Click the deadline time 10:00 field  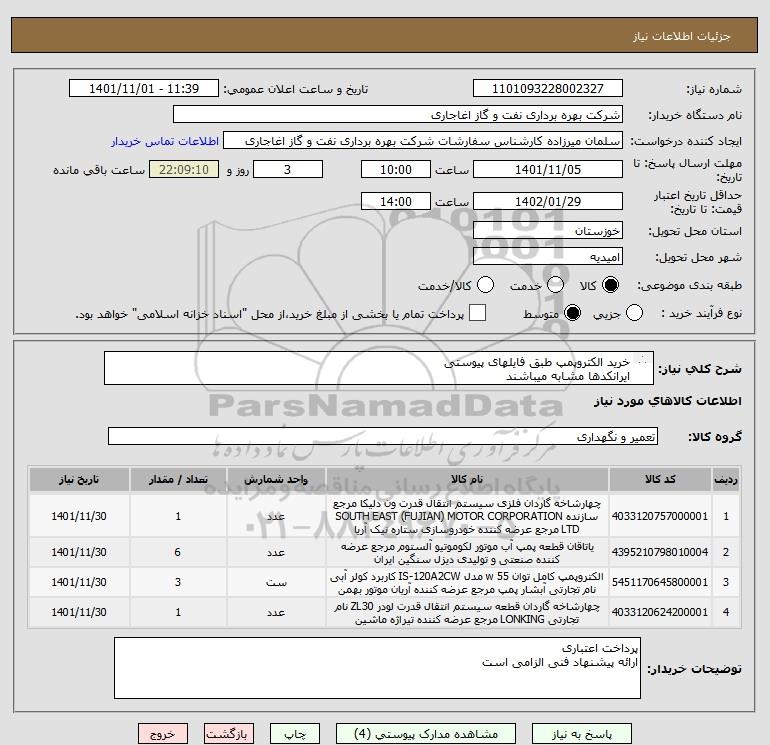coord(396,170)
